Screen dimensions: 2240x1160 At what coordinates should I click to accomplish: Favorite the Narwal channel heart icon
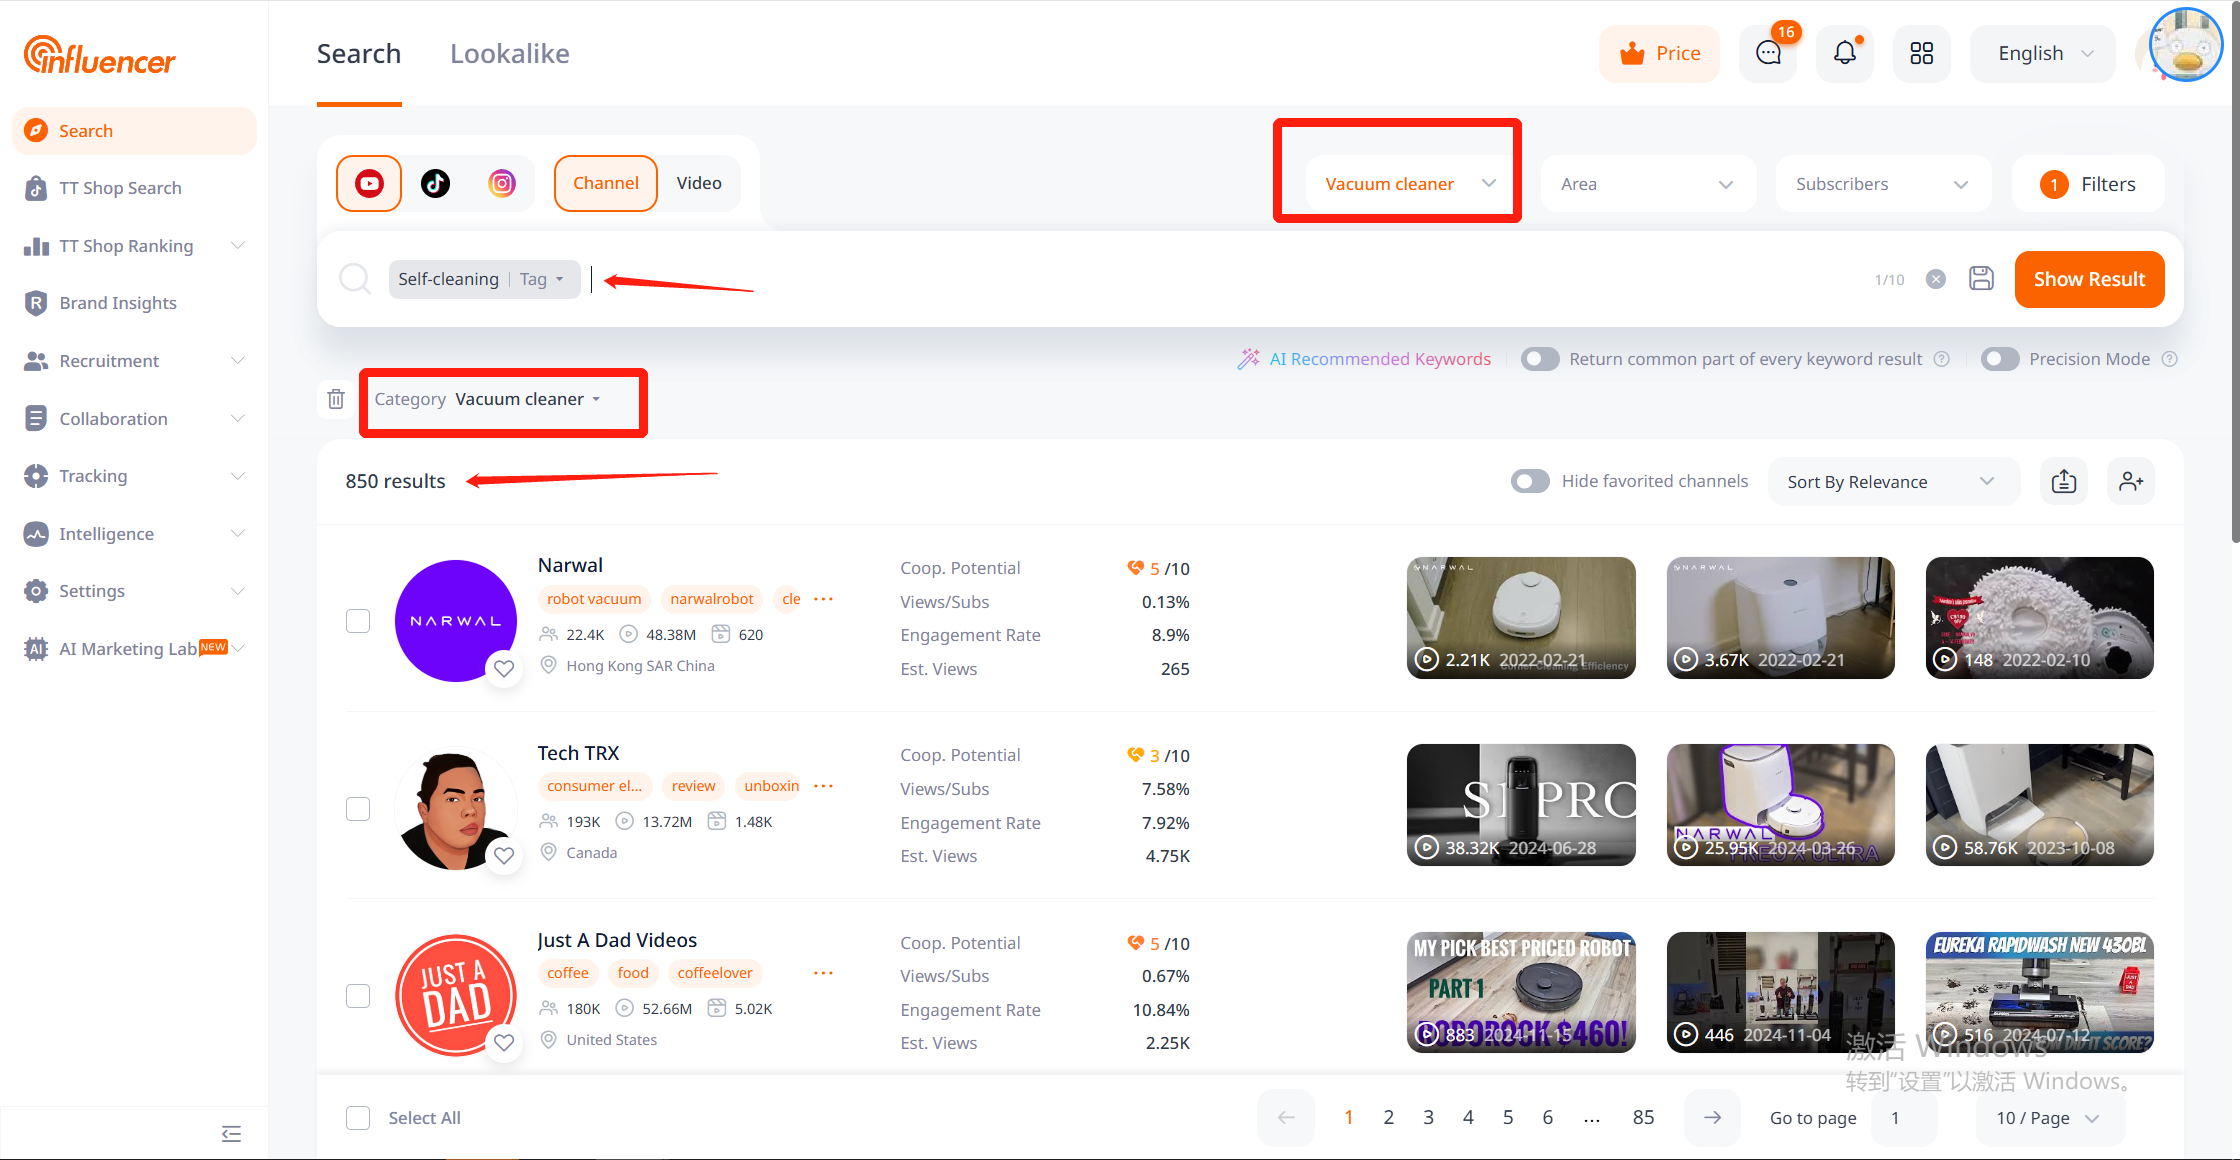click(504, 668)
